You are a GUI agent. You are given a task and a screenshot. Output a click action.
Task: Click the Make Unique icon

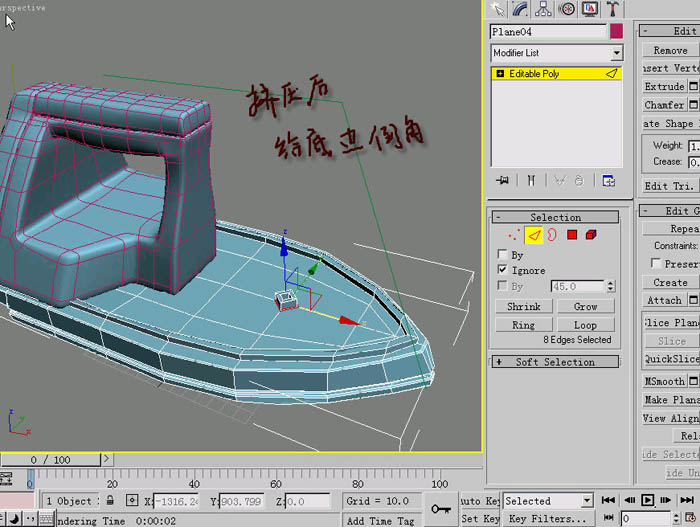coord(559,180)
